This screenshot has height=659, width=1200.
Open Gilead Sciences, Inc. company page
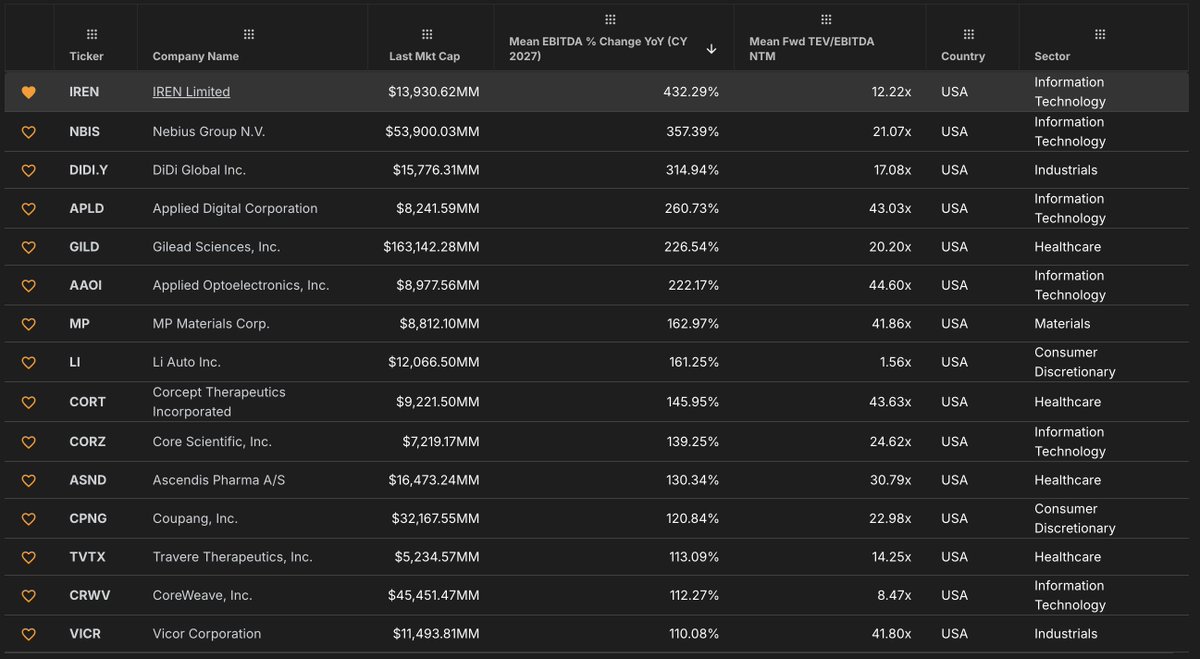coord(216,247)
